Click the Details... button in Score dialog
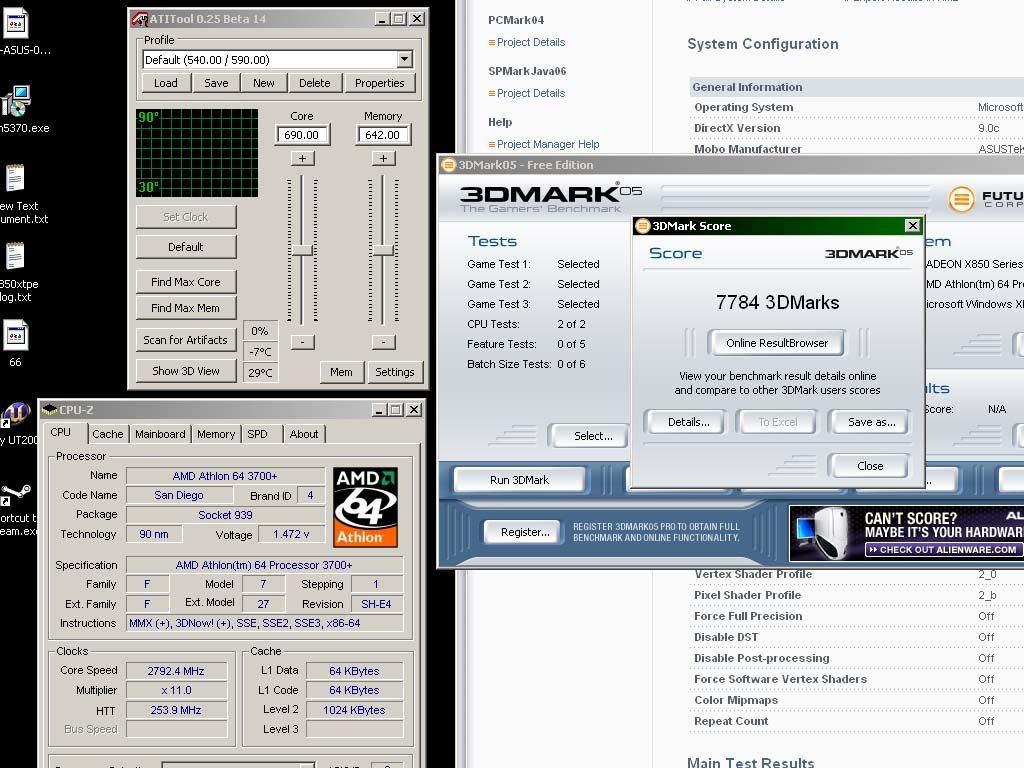The image size is (1024, 768). click(x=688, y=422)
